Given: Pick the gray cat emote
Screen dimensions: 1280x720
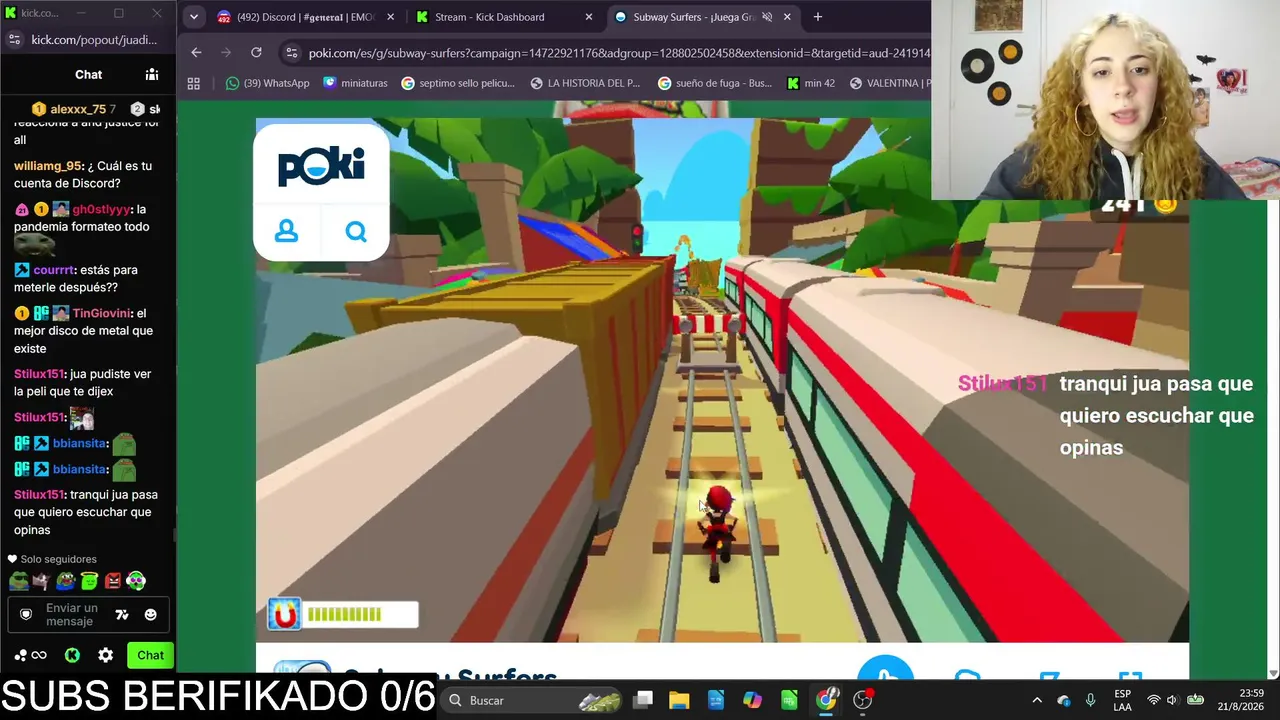Looking at the screenshot, I should 41,580.
